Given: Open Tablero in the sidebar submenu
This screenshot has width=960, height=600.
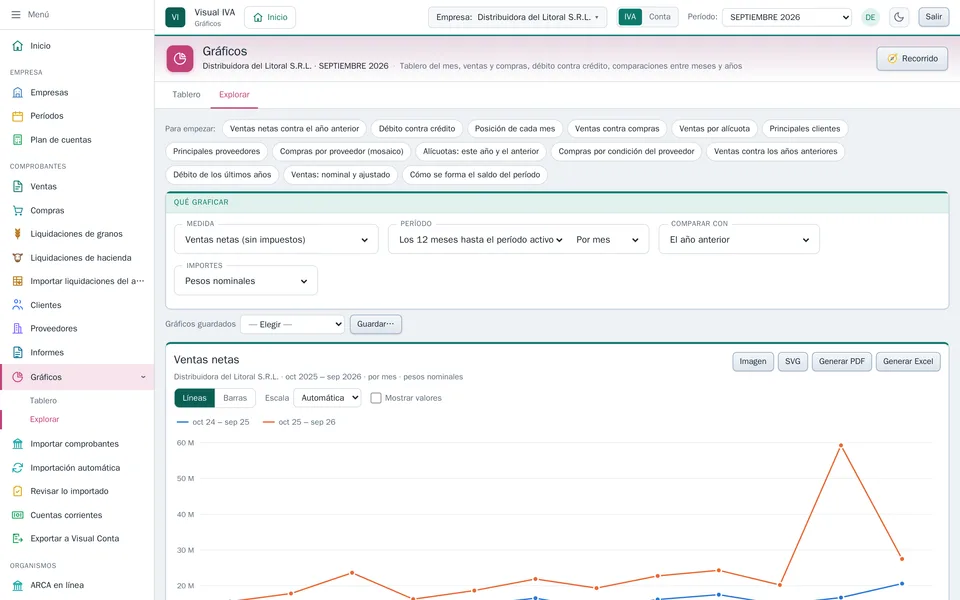Looking at the screenshot, I should click(x=43, y=400).
